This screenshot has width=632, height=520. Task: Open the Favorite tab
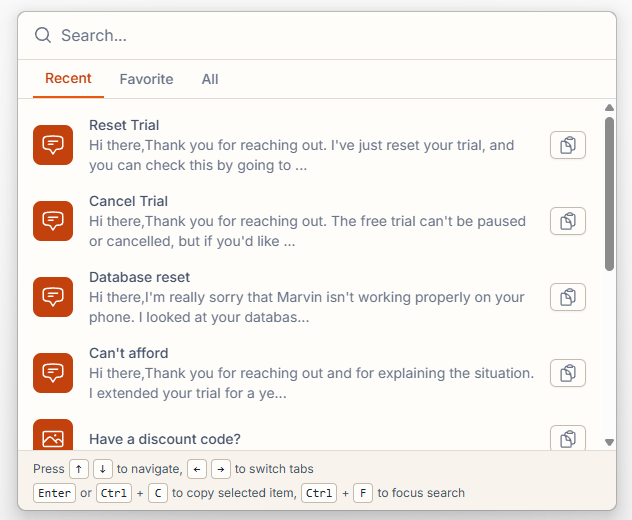[146, 79]
